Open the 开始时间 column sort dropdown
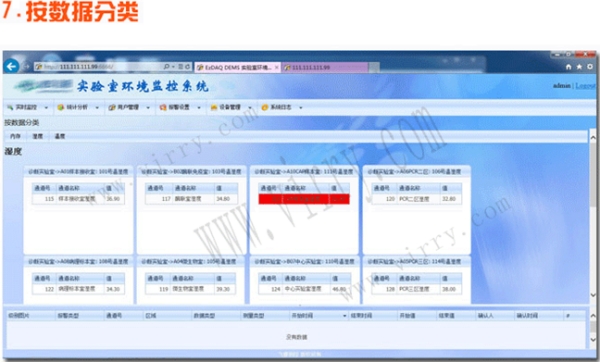 pyautogui.click(x=344, y=316)
